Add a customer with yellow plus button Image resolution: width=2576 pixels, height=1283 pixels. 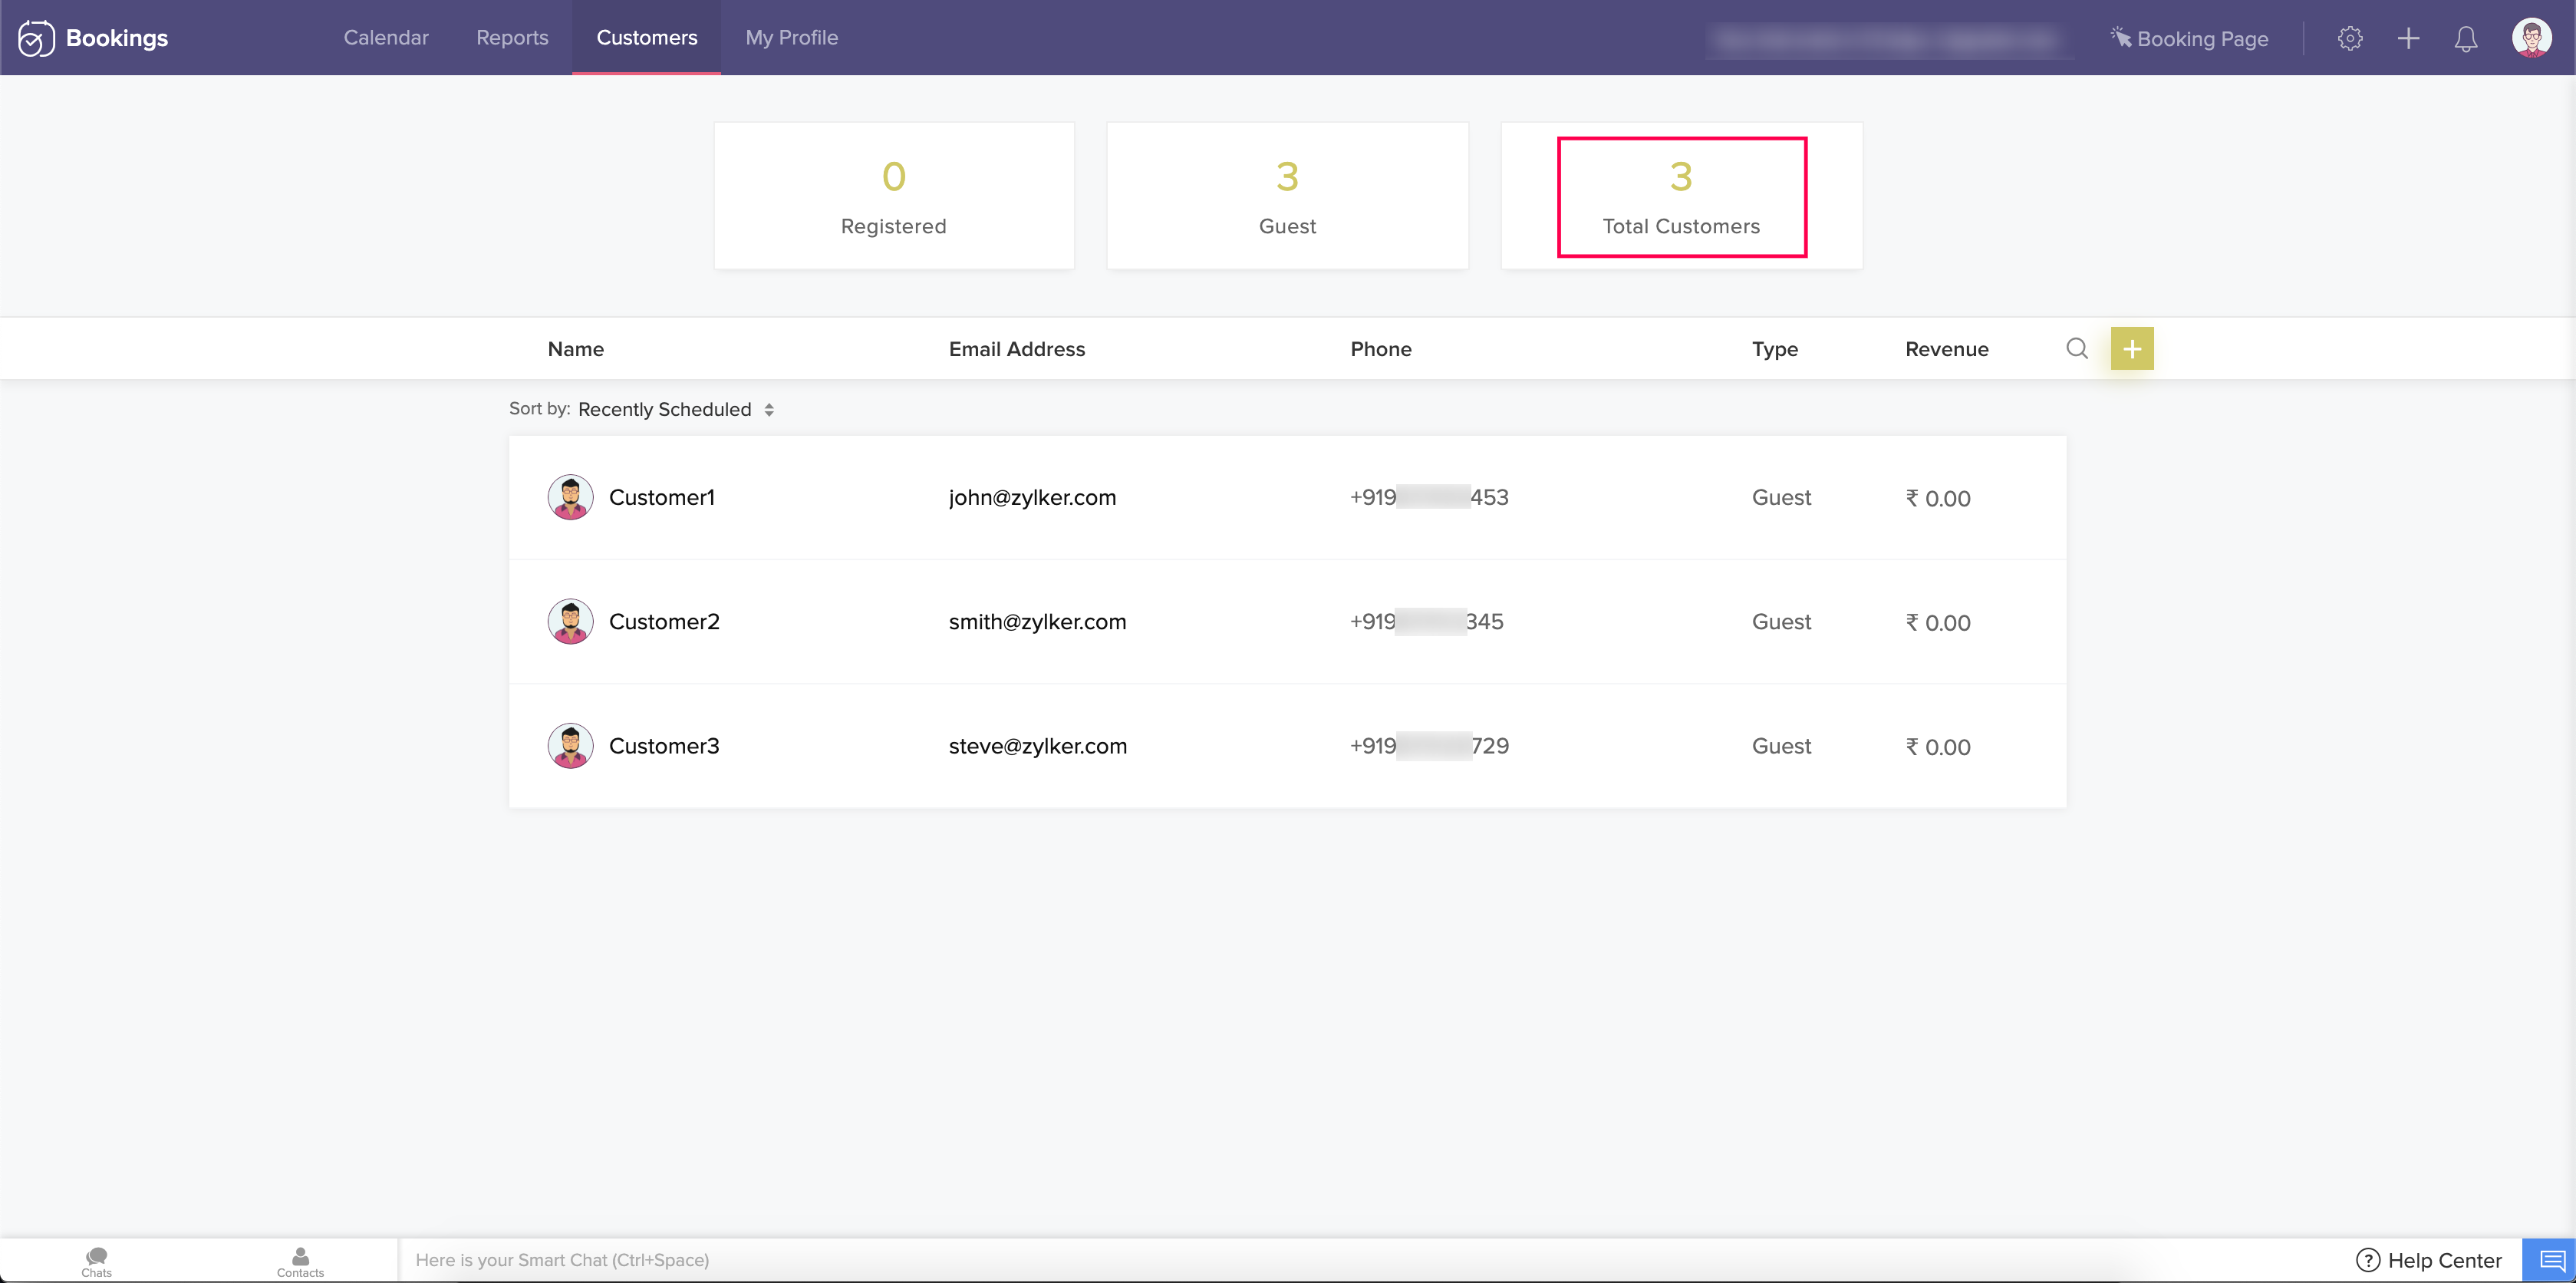tap(2132, 348)
